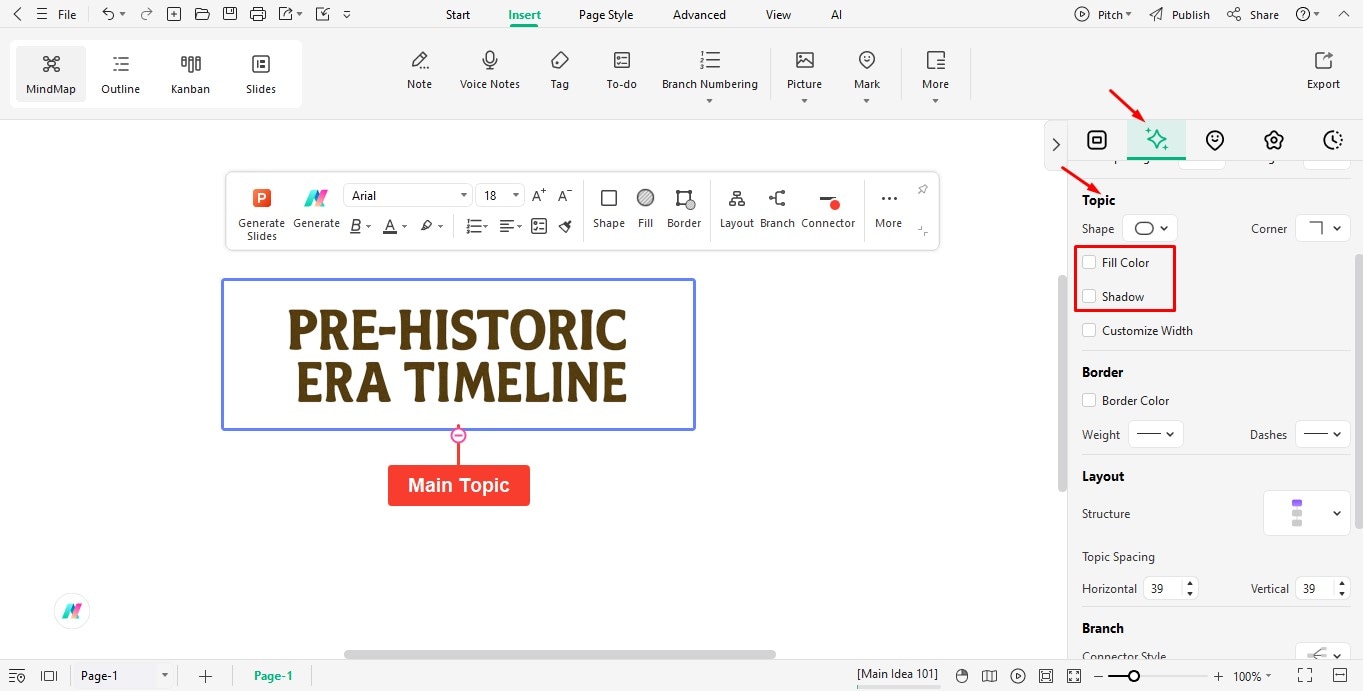Screen dimensions: 1363x691
Task: Open the Layout Structure dropdown
Action: pos(1307,513)
